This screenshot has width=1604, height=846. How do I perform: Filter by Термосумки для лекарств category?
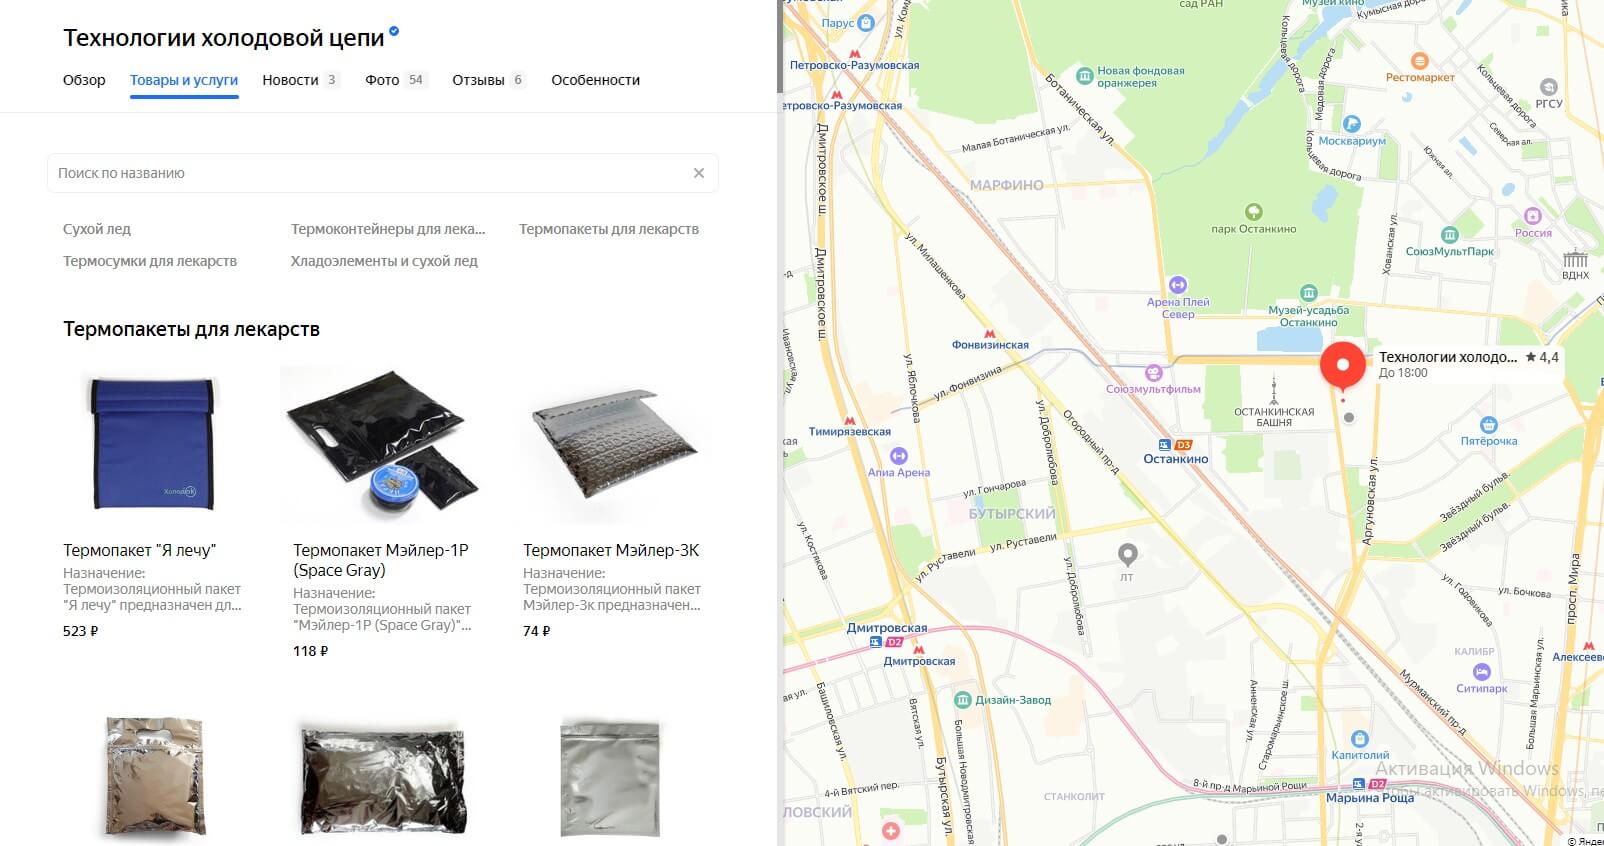(150, 261)
